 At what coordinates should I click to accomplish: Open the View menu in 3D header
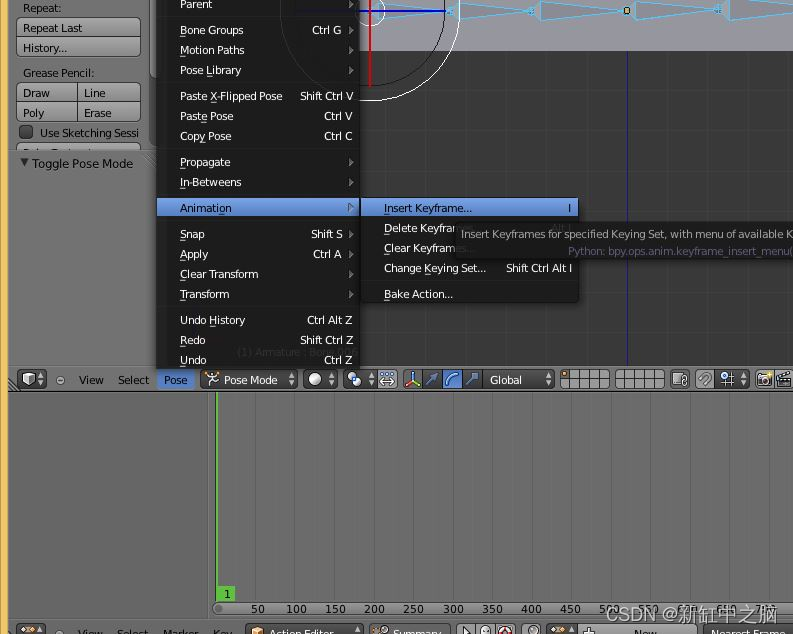pos(91,380)
